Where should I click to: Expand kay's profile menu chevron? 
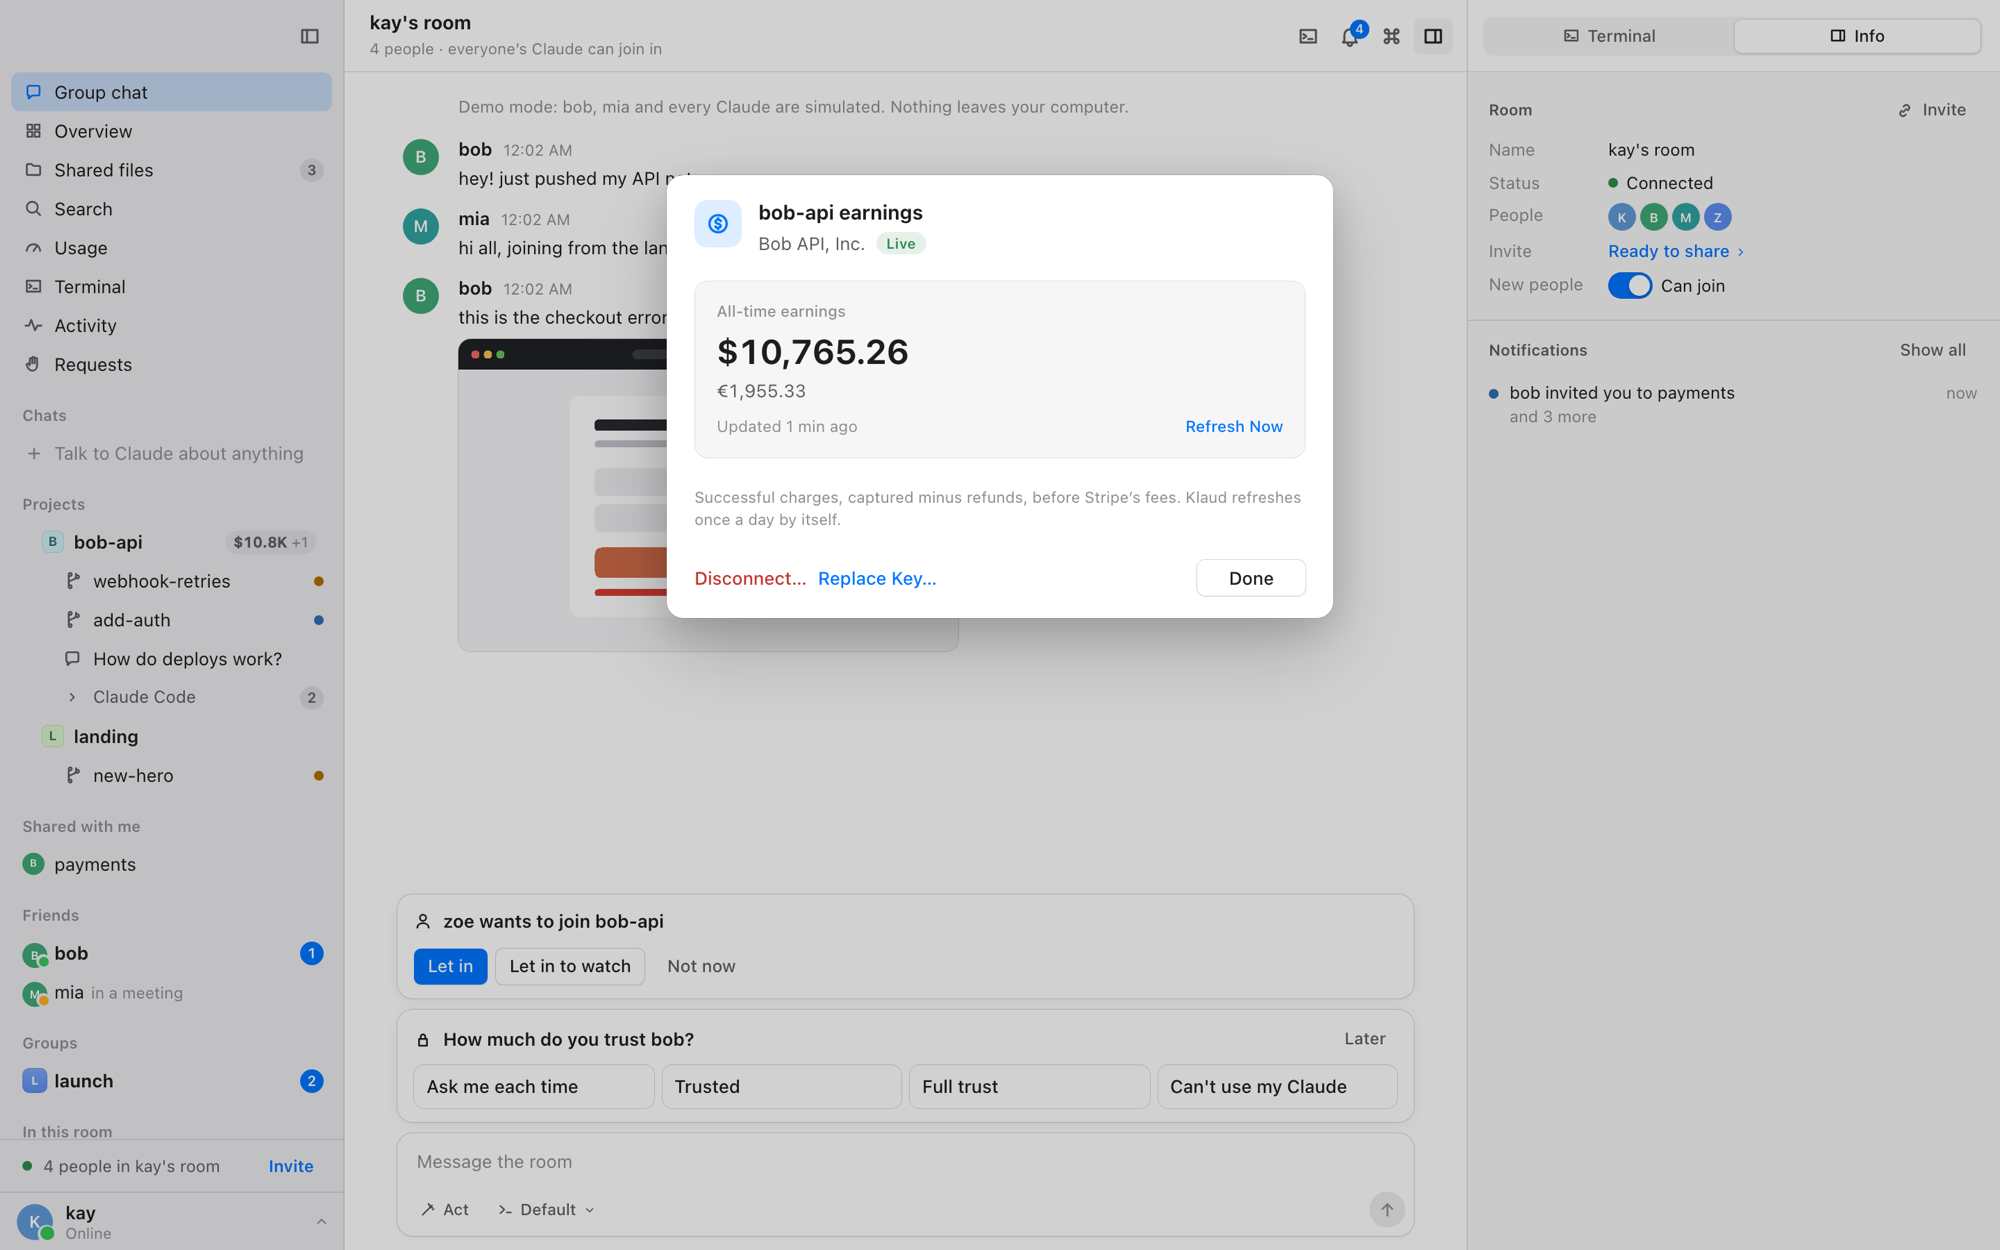(321, 1222)
